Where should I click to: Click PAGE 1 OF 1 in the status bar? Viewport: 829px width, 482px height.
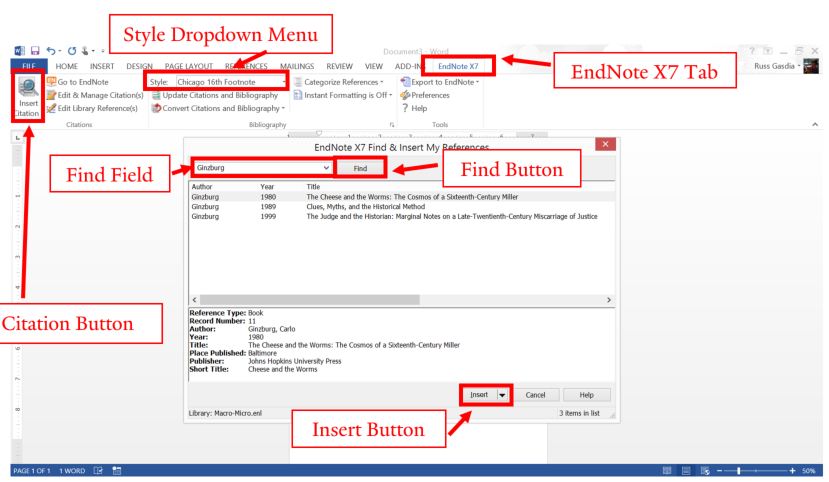[x=32, y=470]
